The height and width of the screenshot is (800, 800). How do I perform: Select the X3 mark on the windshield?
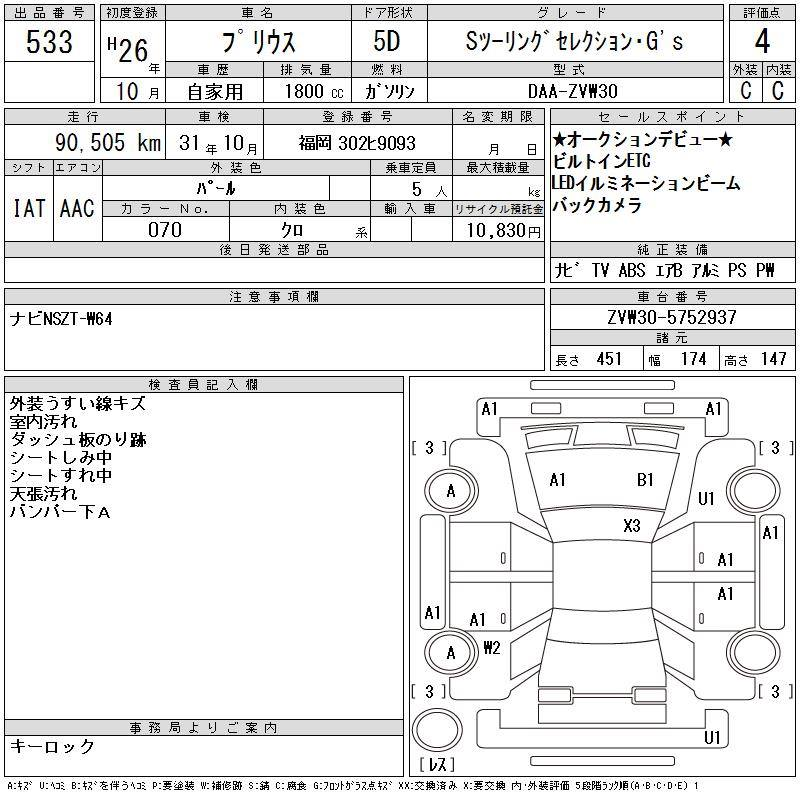[632, 525]
